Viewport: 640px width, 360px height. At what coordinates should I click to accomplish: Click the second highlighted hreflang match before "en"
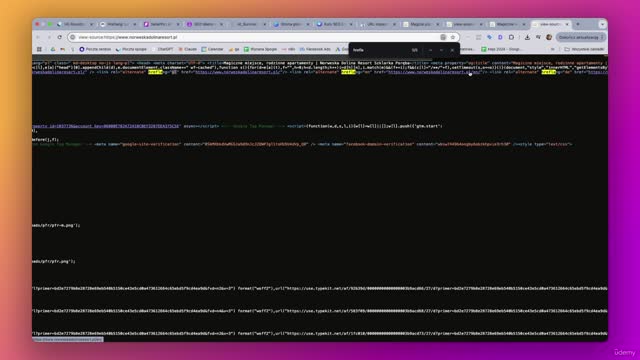pos(348,72)
